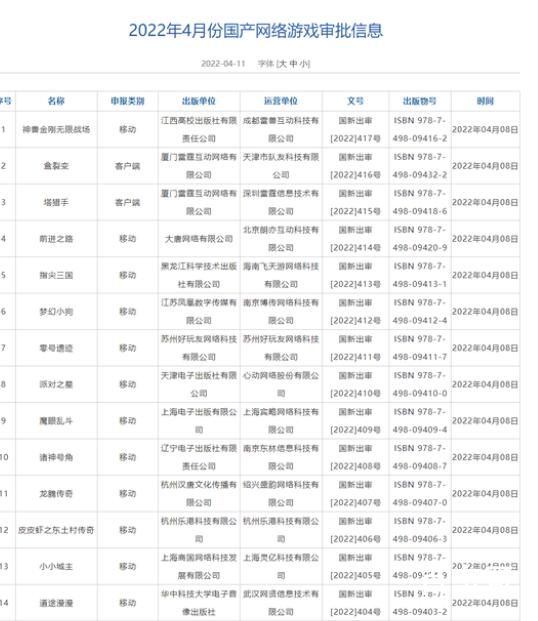Select the game name 前进之路

[x=56, y=239]
